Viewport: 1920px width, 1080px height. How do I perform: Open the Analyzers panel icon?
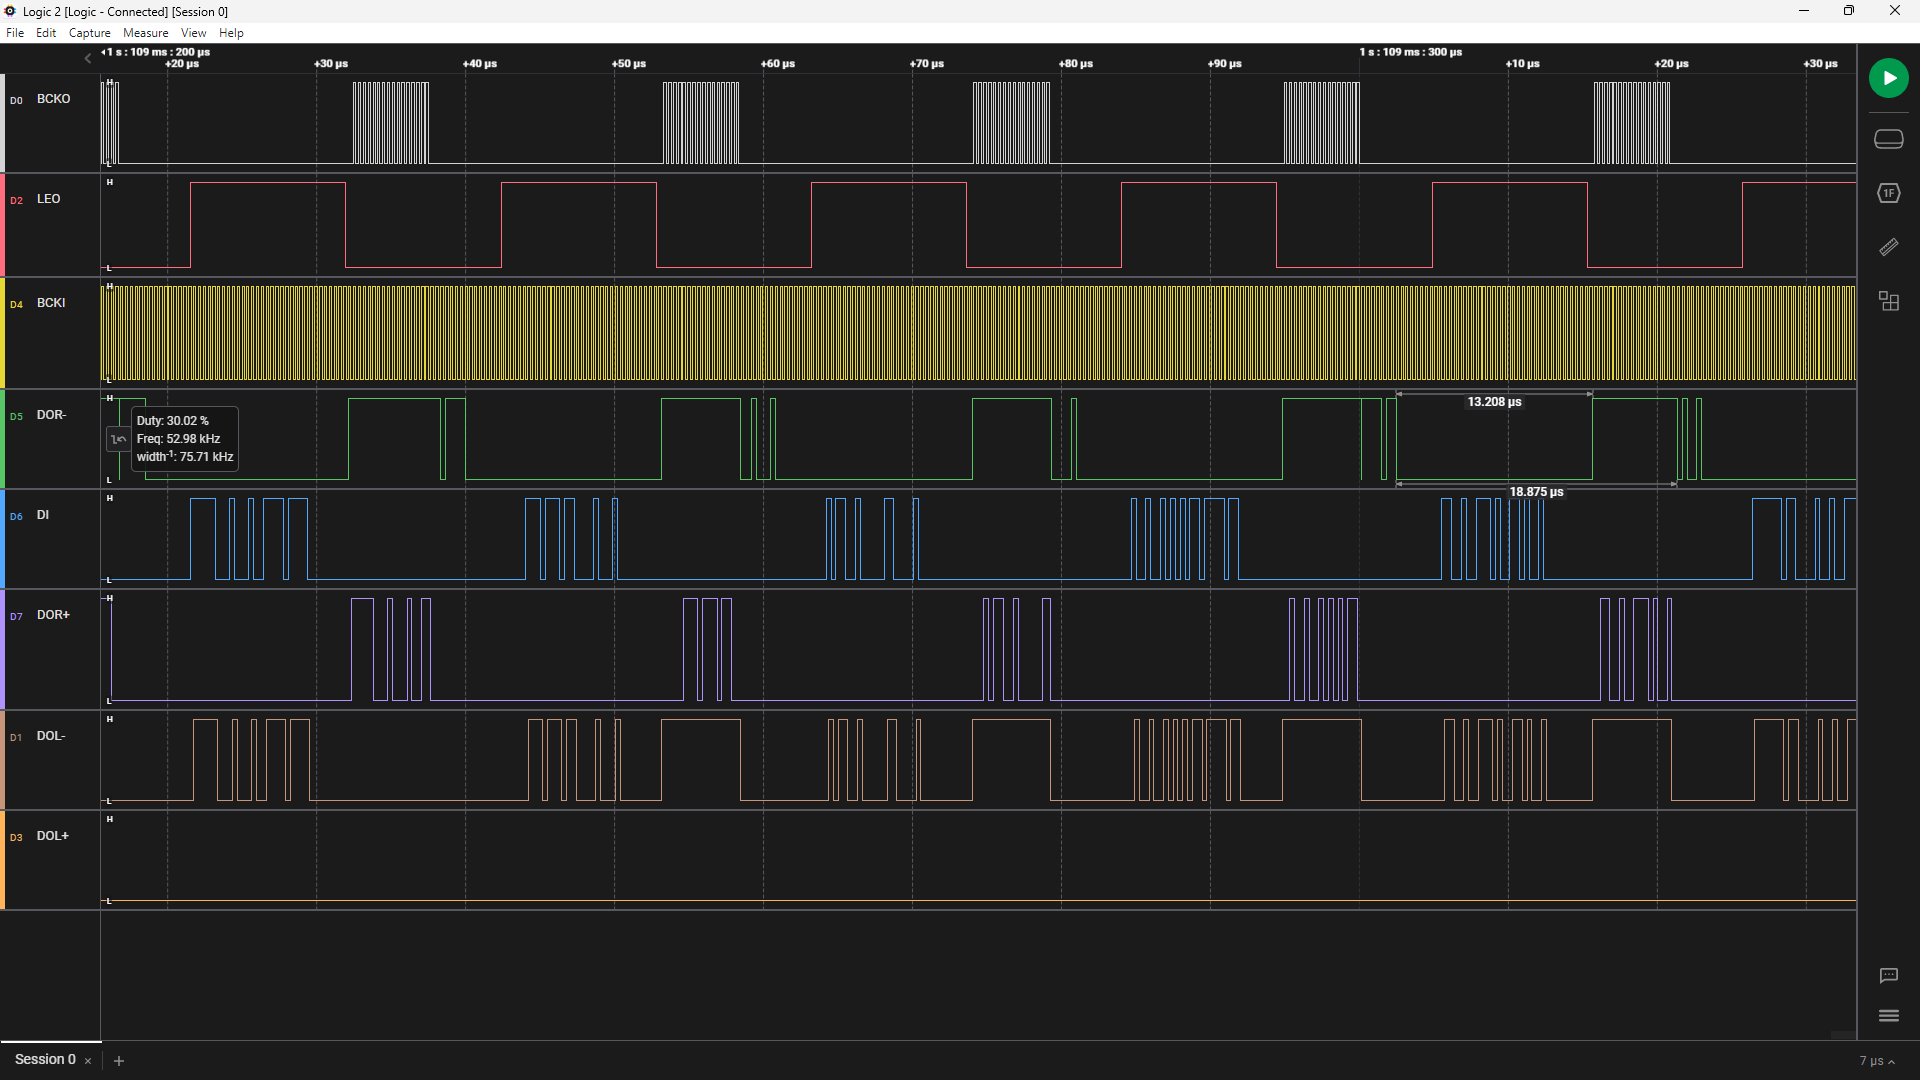(1888, 193)
